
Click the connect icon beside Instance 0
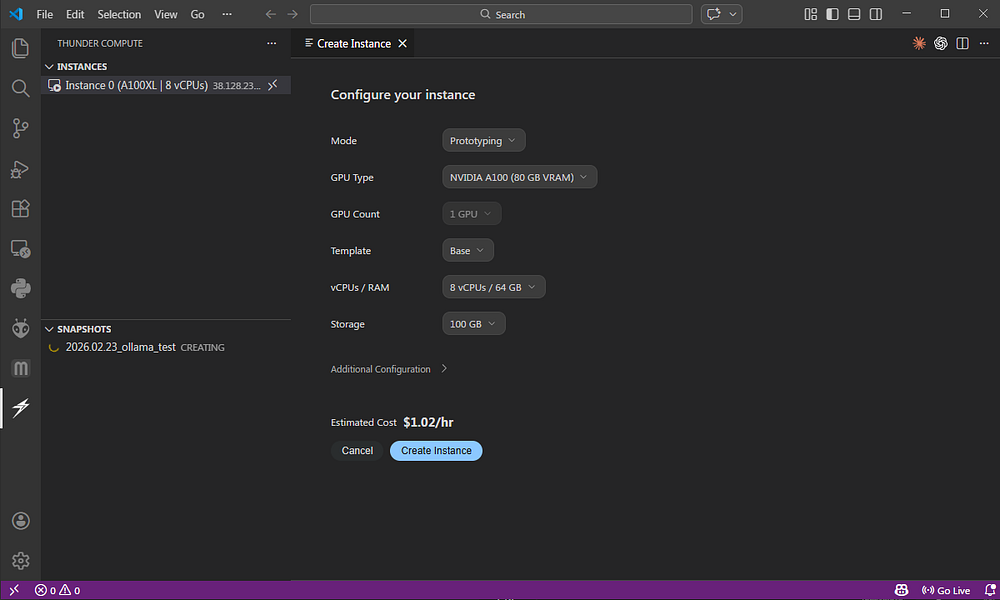pos(273,85)
